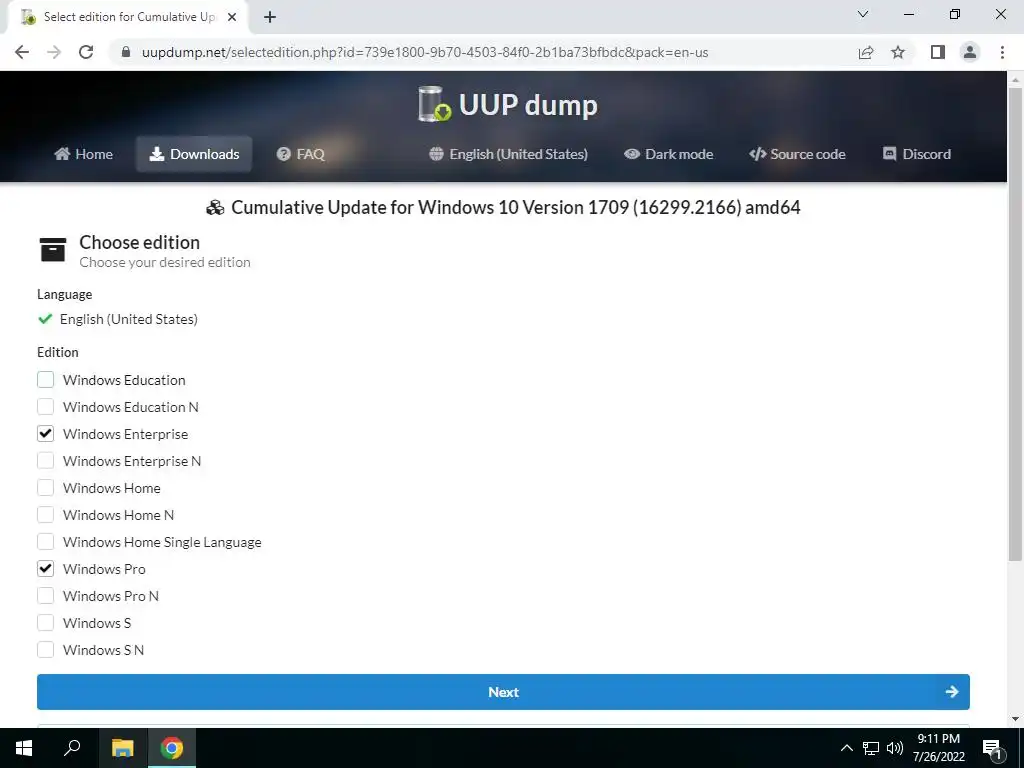1024x768 pixels.
Task: Check the Windows Home checkbox
Action: click(x=46, y=488)
